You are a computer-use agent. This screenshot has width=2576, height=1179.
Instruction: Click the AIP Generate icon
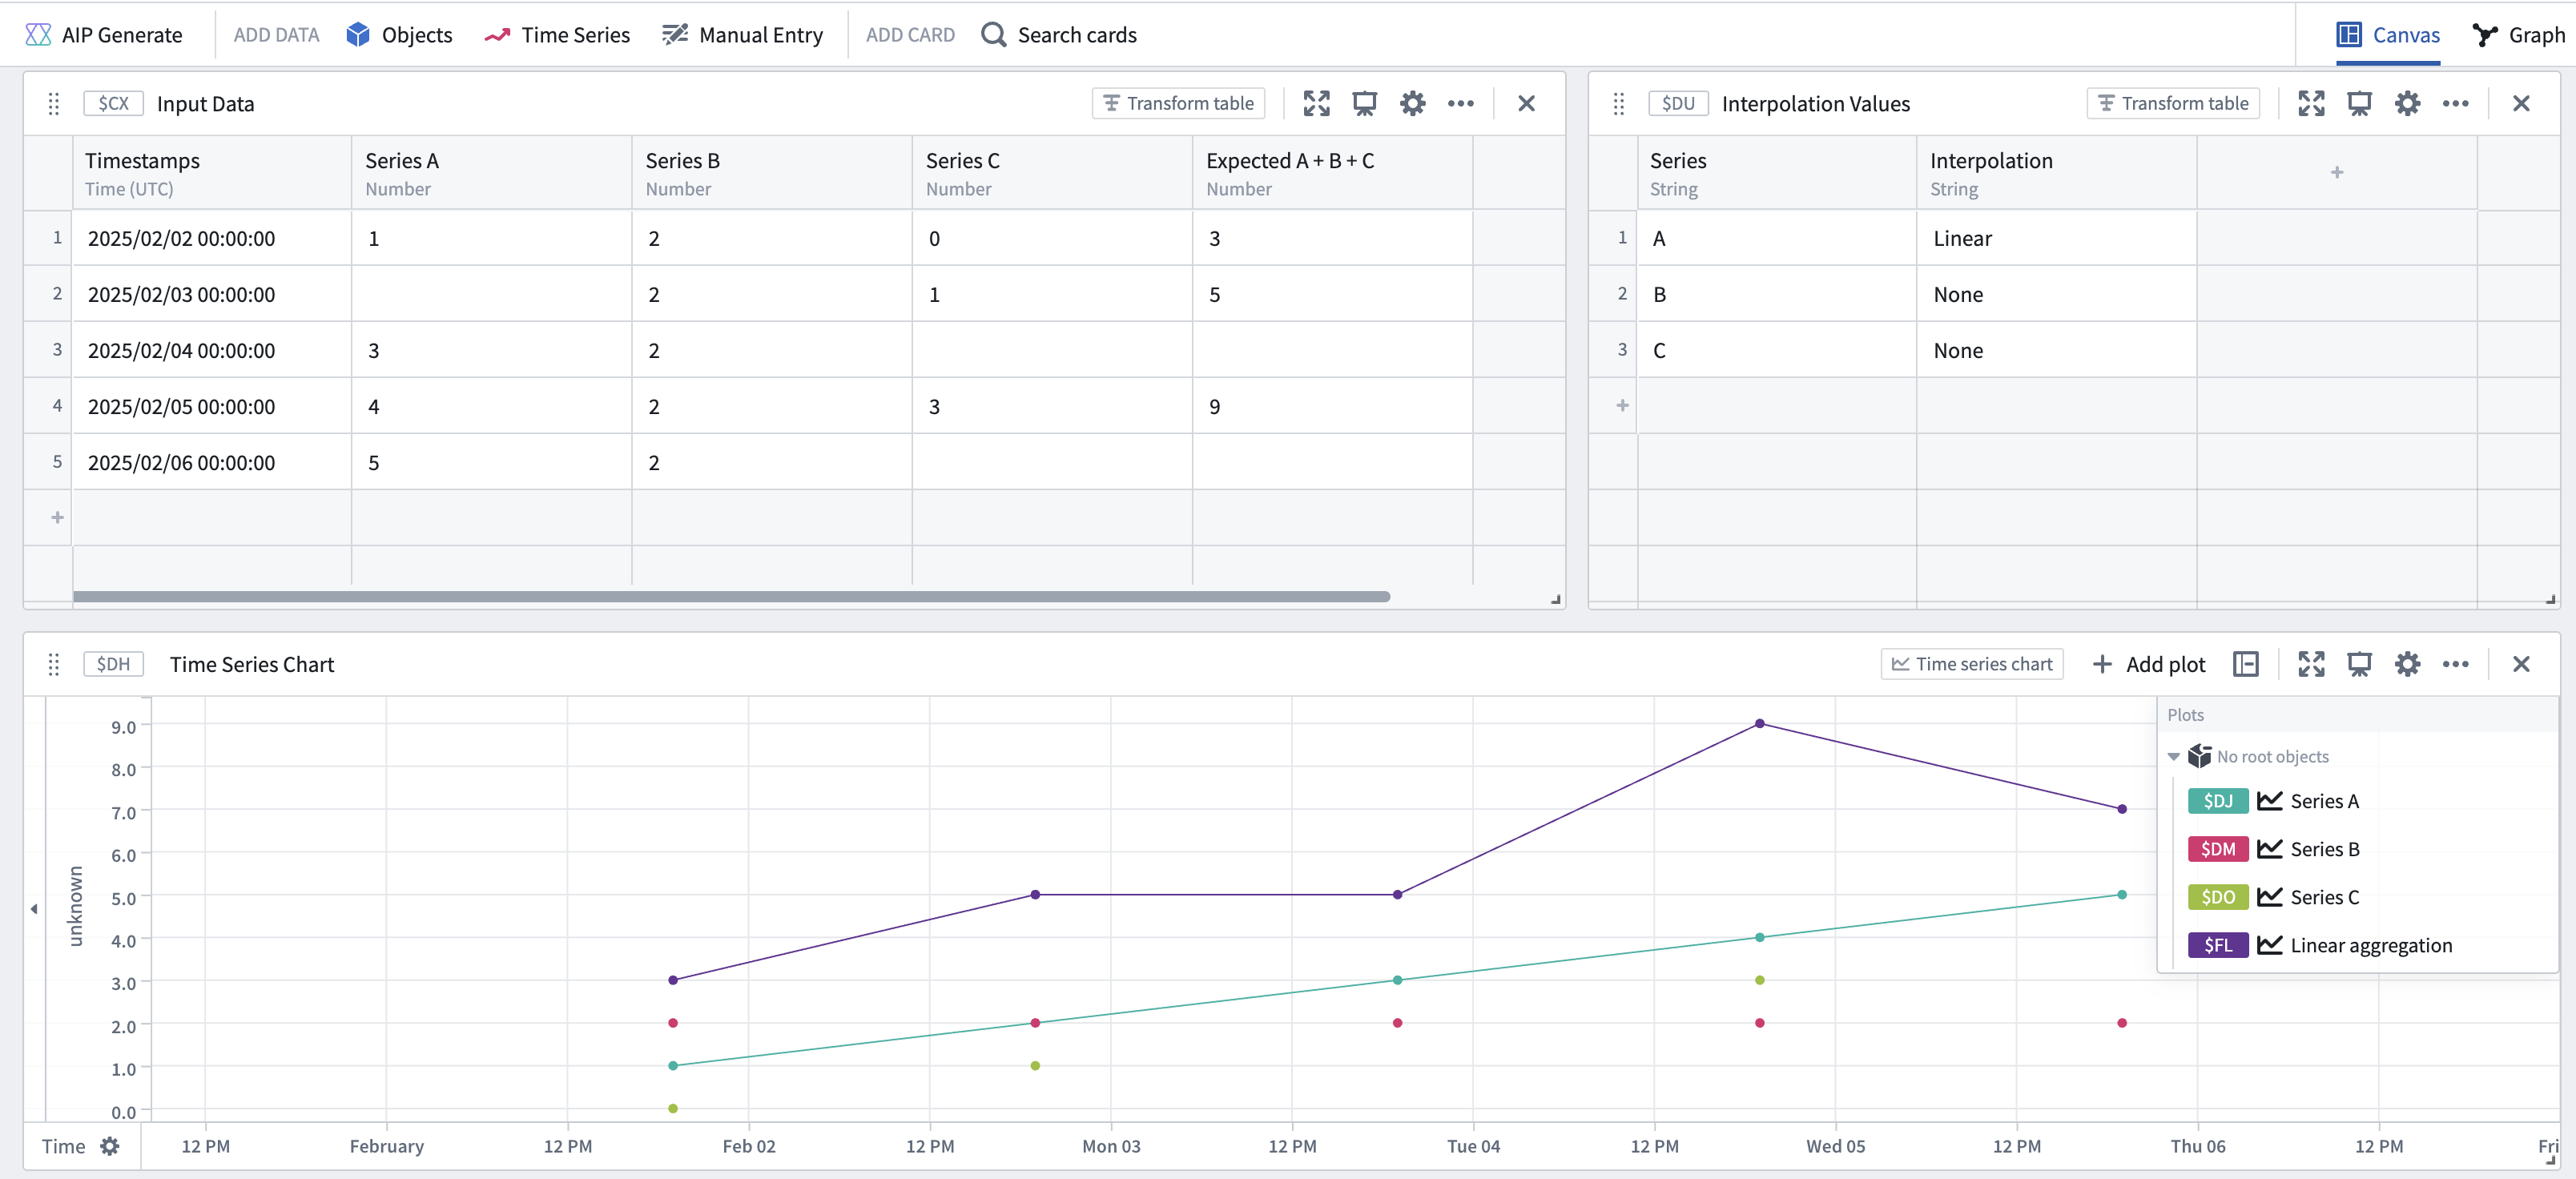coord(38,35)
